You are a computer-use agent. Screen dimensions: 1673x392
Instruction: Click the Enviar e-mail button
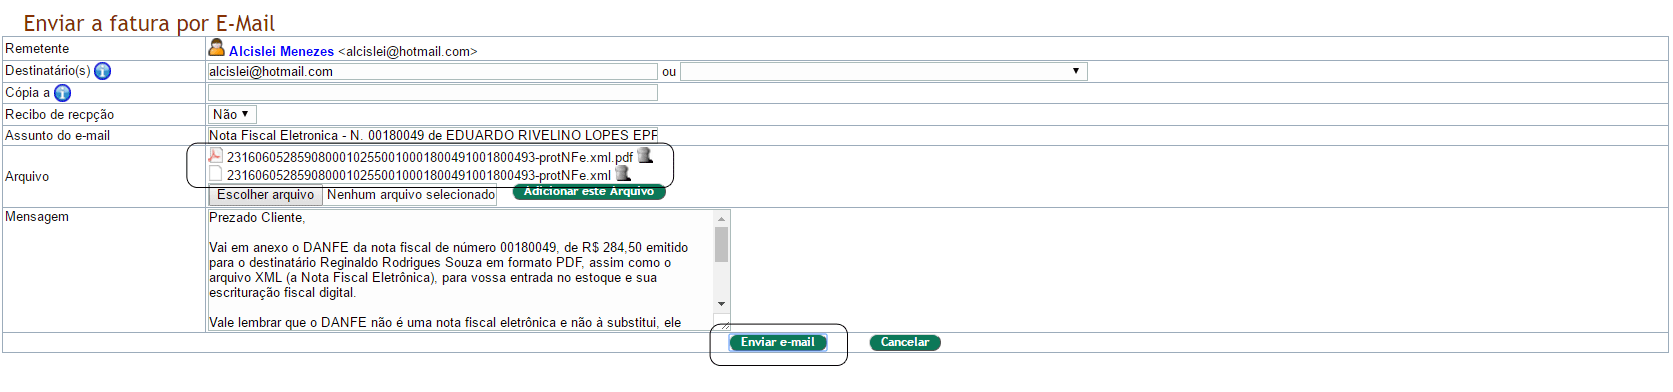(777, 342)
